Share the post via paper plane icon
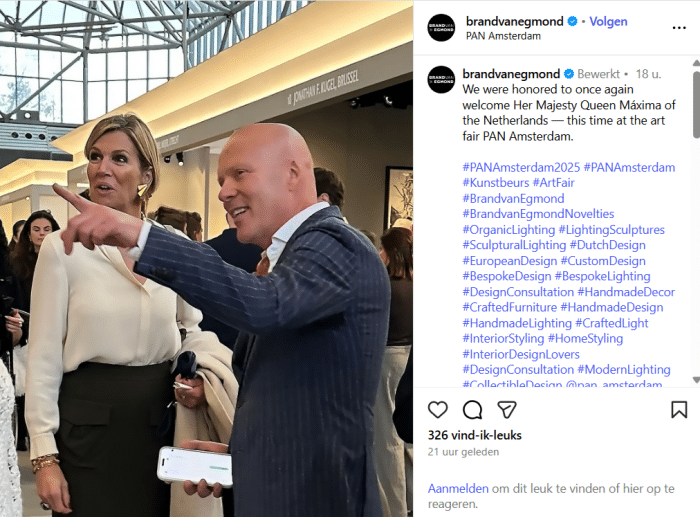 [507, 409]
